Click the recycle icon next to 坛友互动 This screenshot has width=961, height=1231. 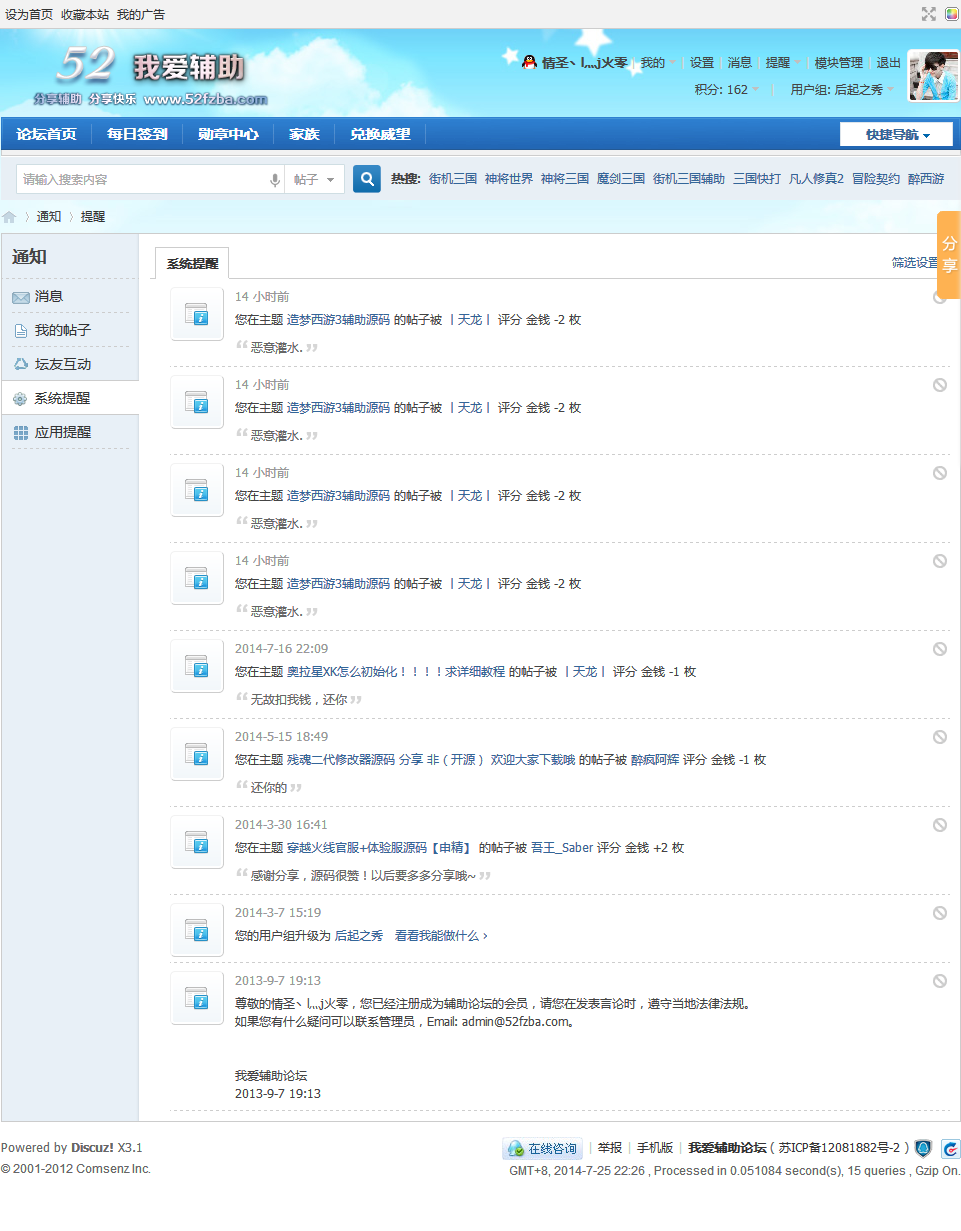click(21, 364)
